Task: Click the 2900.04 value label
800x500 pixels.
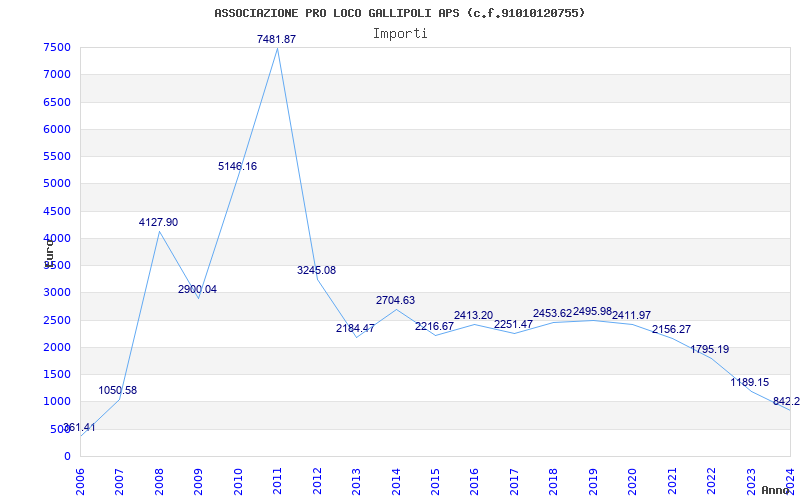Action: click(197, 289)
